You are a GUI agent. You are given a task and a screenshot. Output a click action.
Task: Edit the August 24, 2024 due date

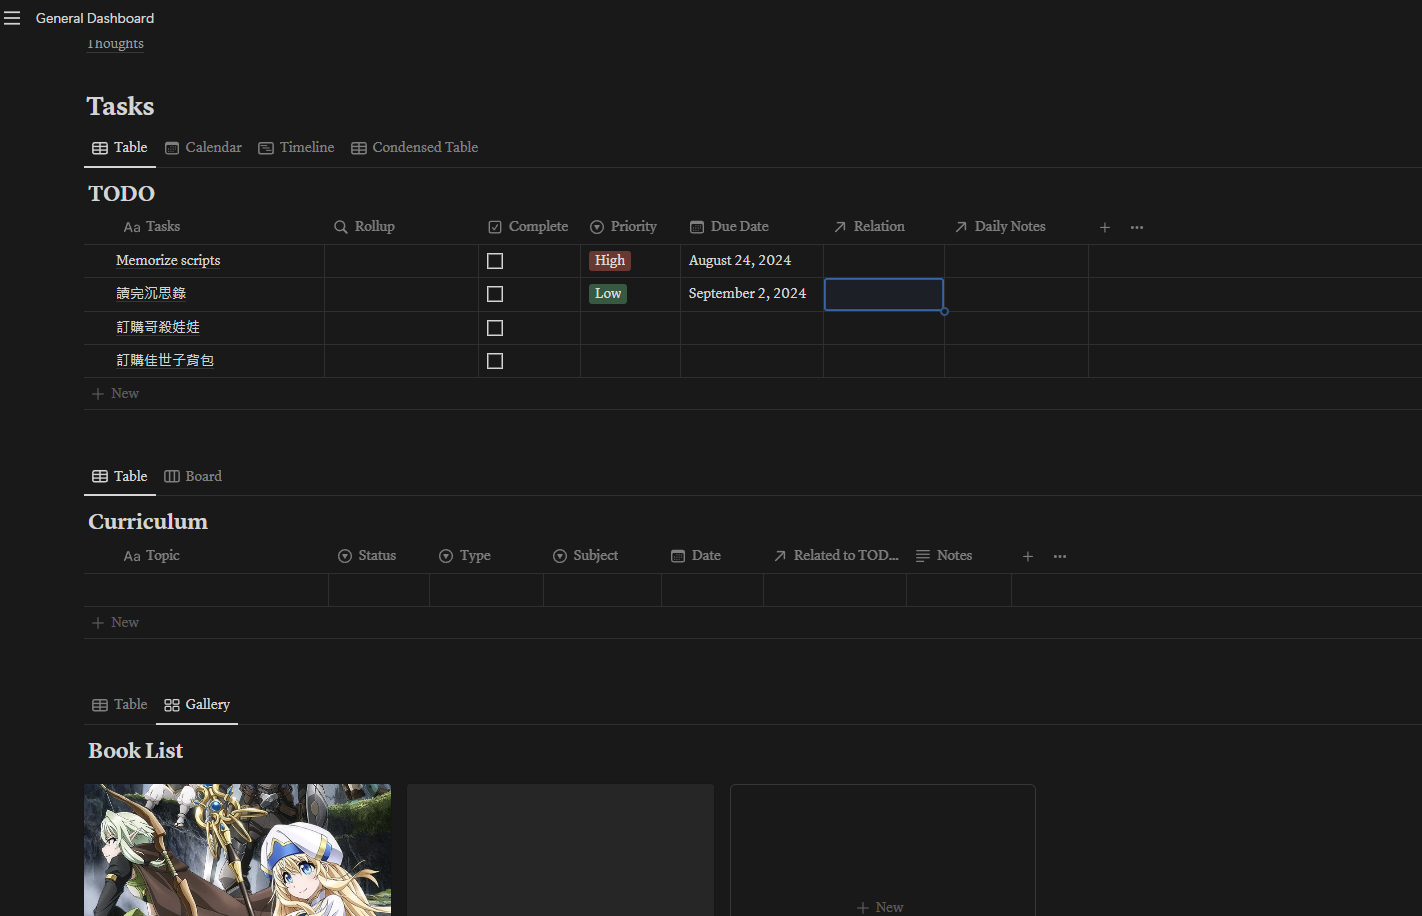pyautogui.click(x=740, y=260)
